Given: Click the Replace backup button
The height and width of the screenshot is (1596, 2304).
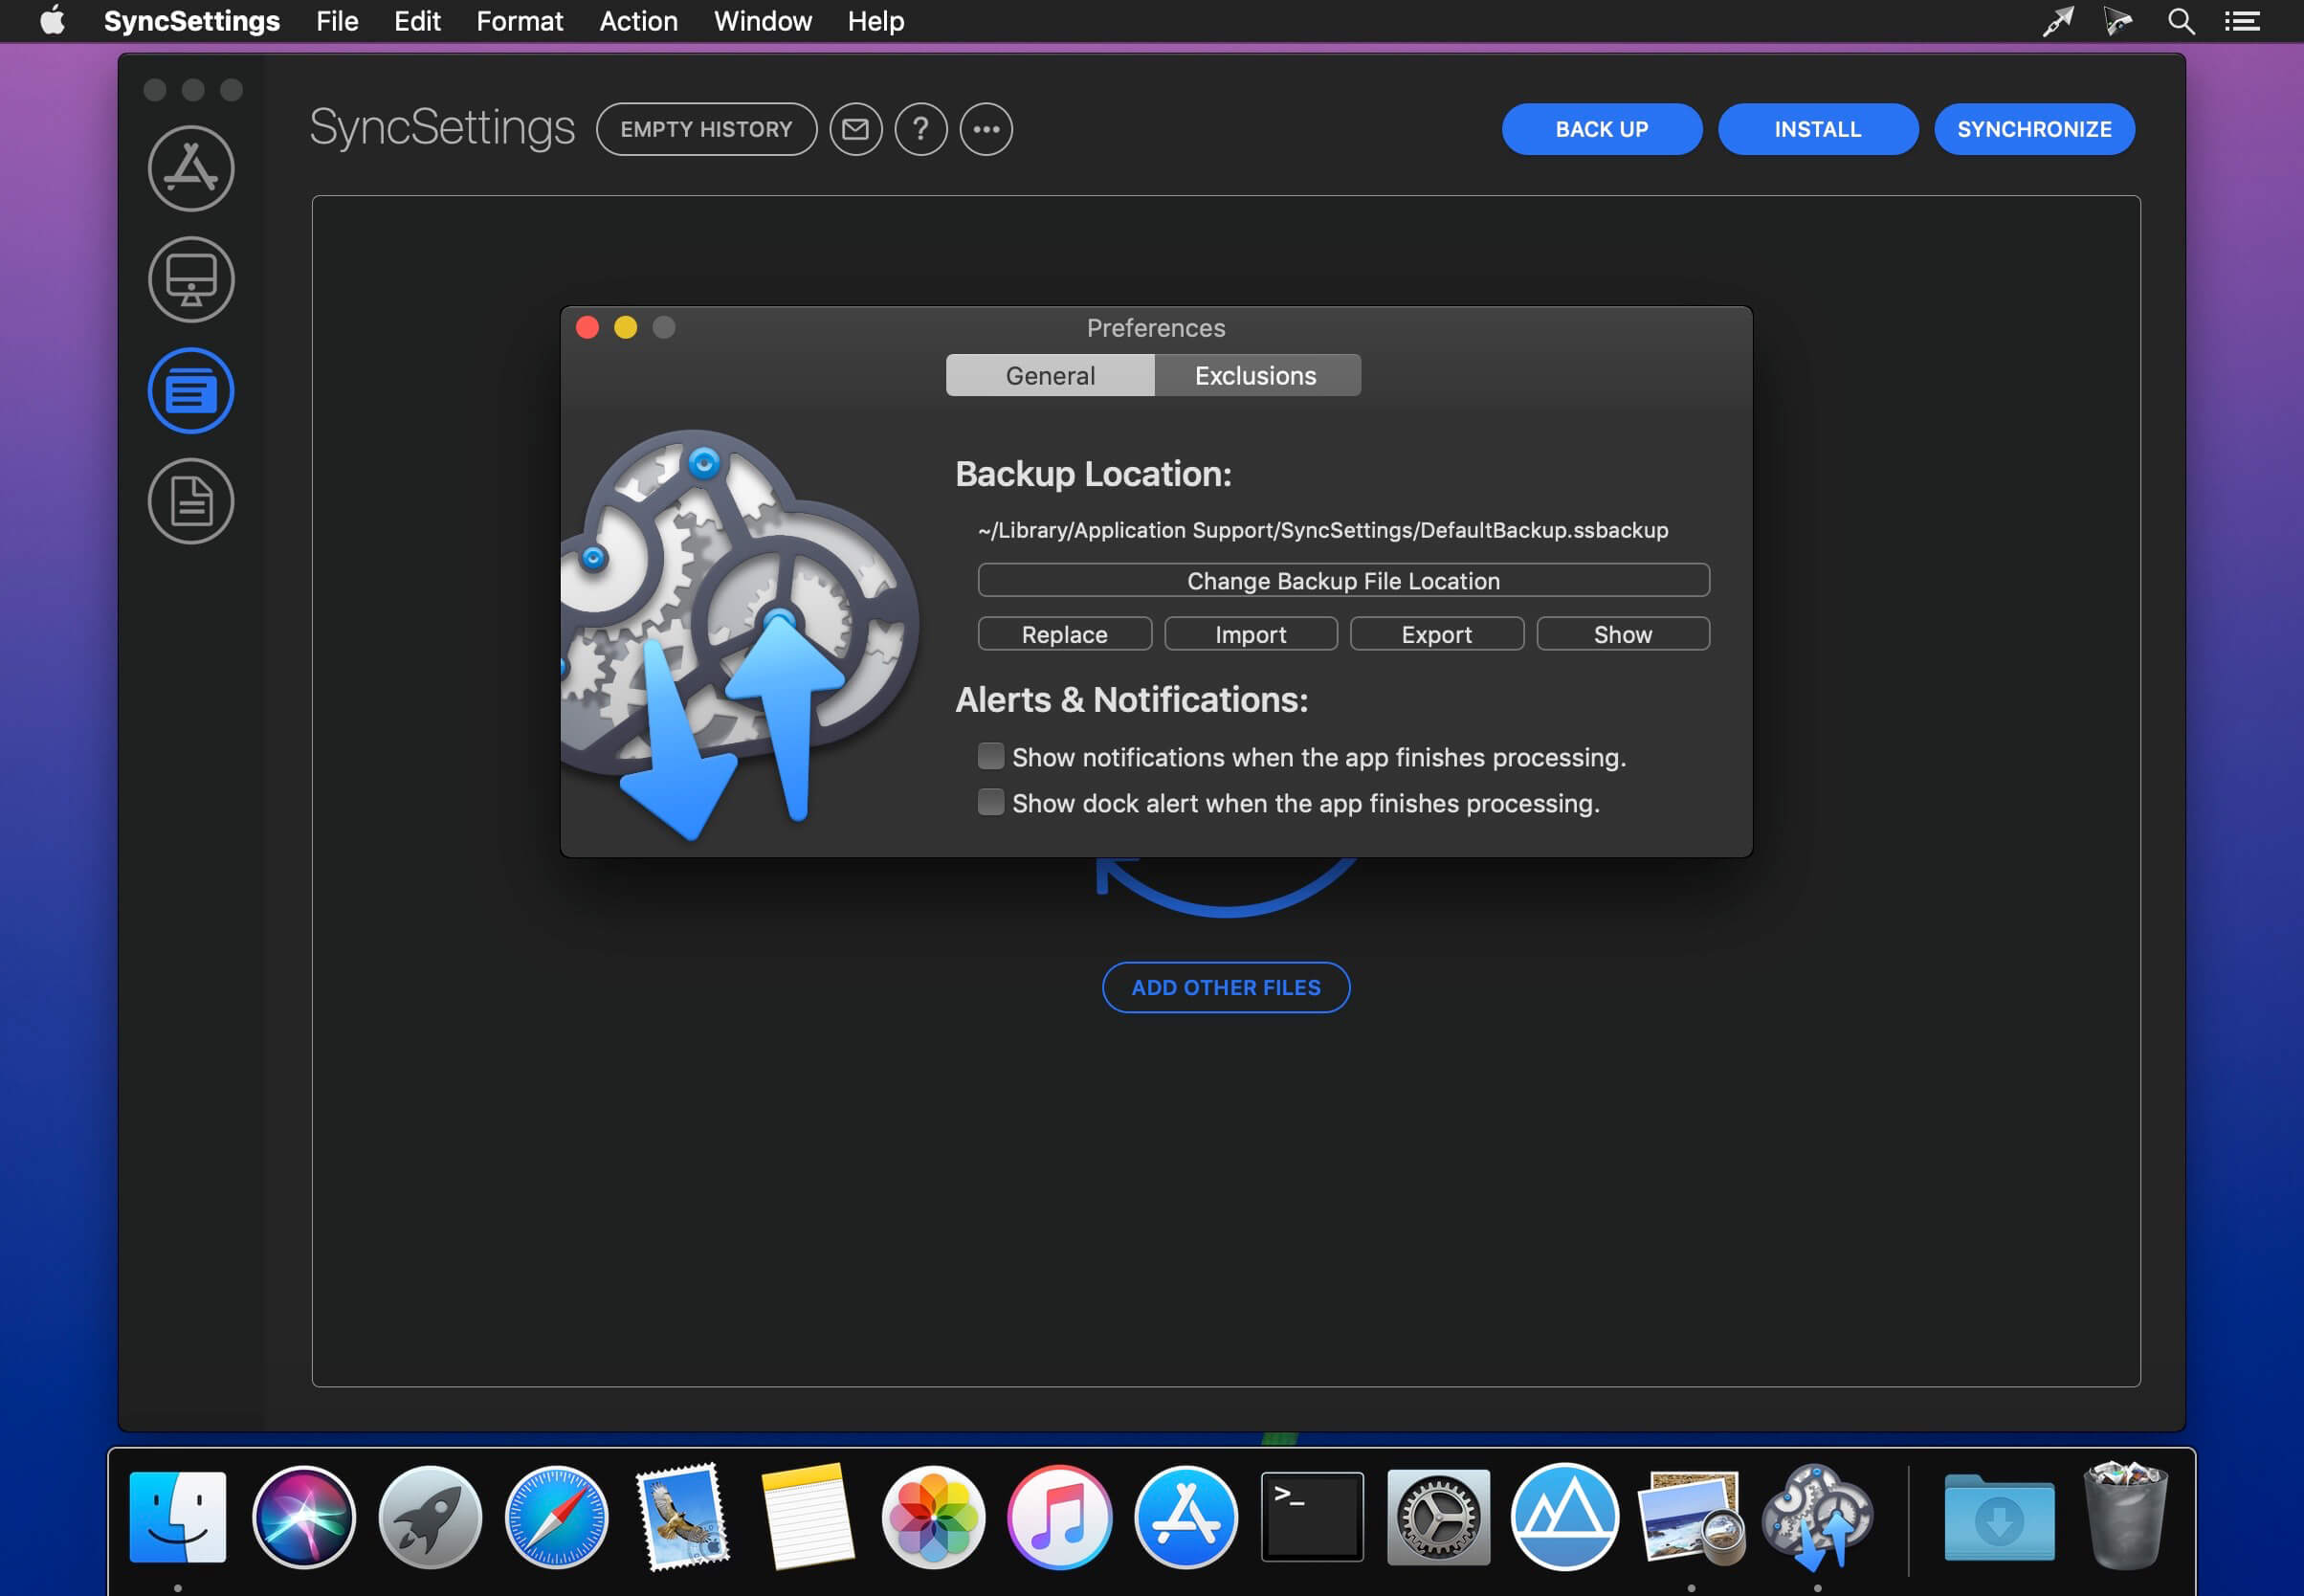Looking at the screenshot, I should [1064, 634].
